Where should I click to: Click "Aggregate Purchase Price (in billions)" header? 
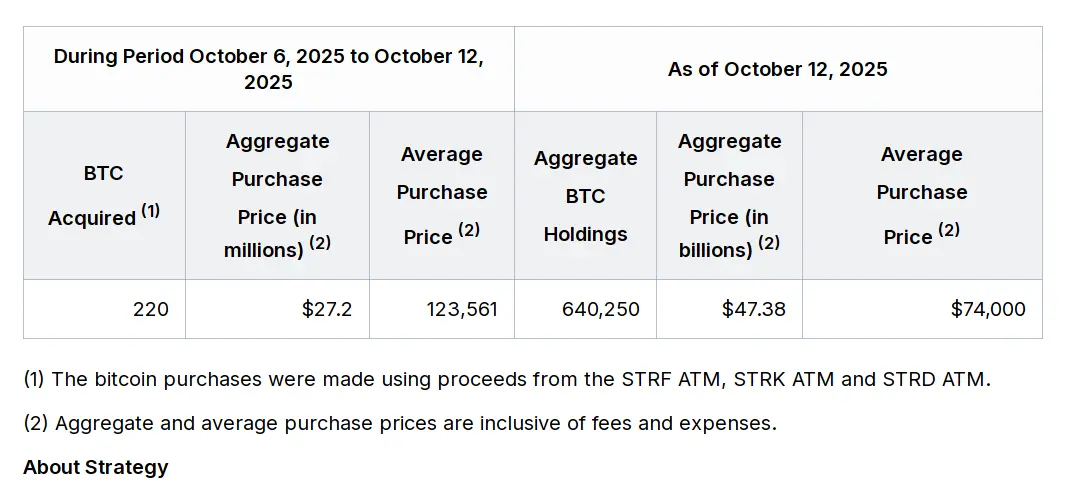click(x=729, y=195)
